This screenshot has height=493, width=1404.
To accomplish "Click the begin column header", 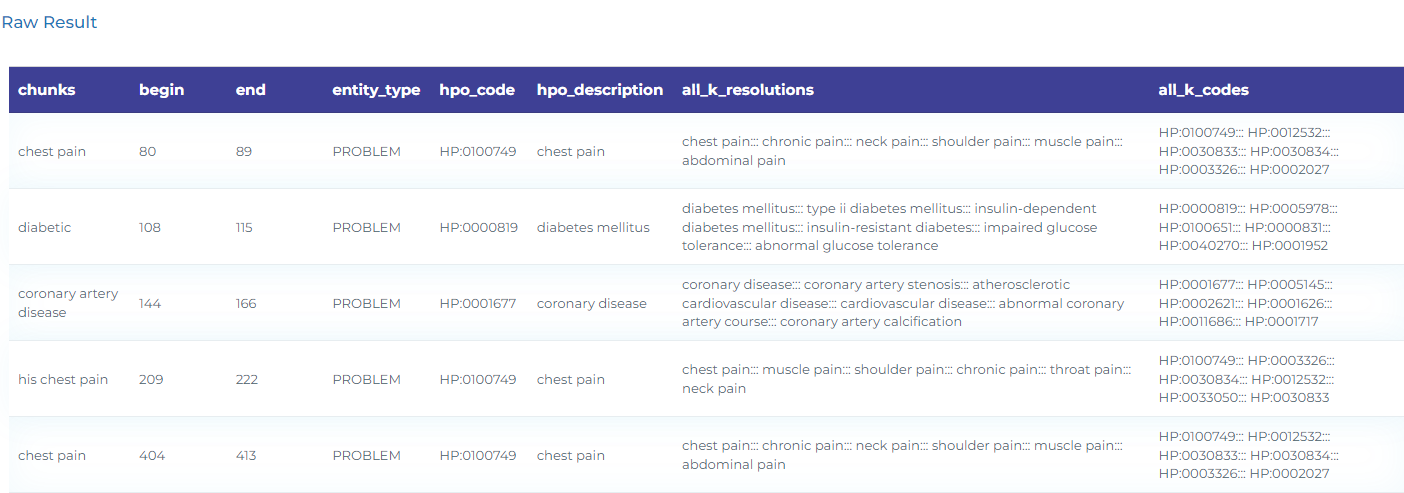I will click(x=161, y=90).
